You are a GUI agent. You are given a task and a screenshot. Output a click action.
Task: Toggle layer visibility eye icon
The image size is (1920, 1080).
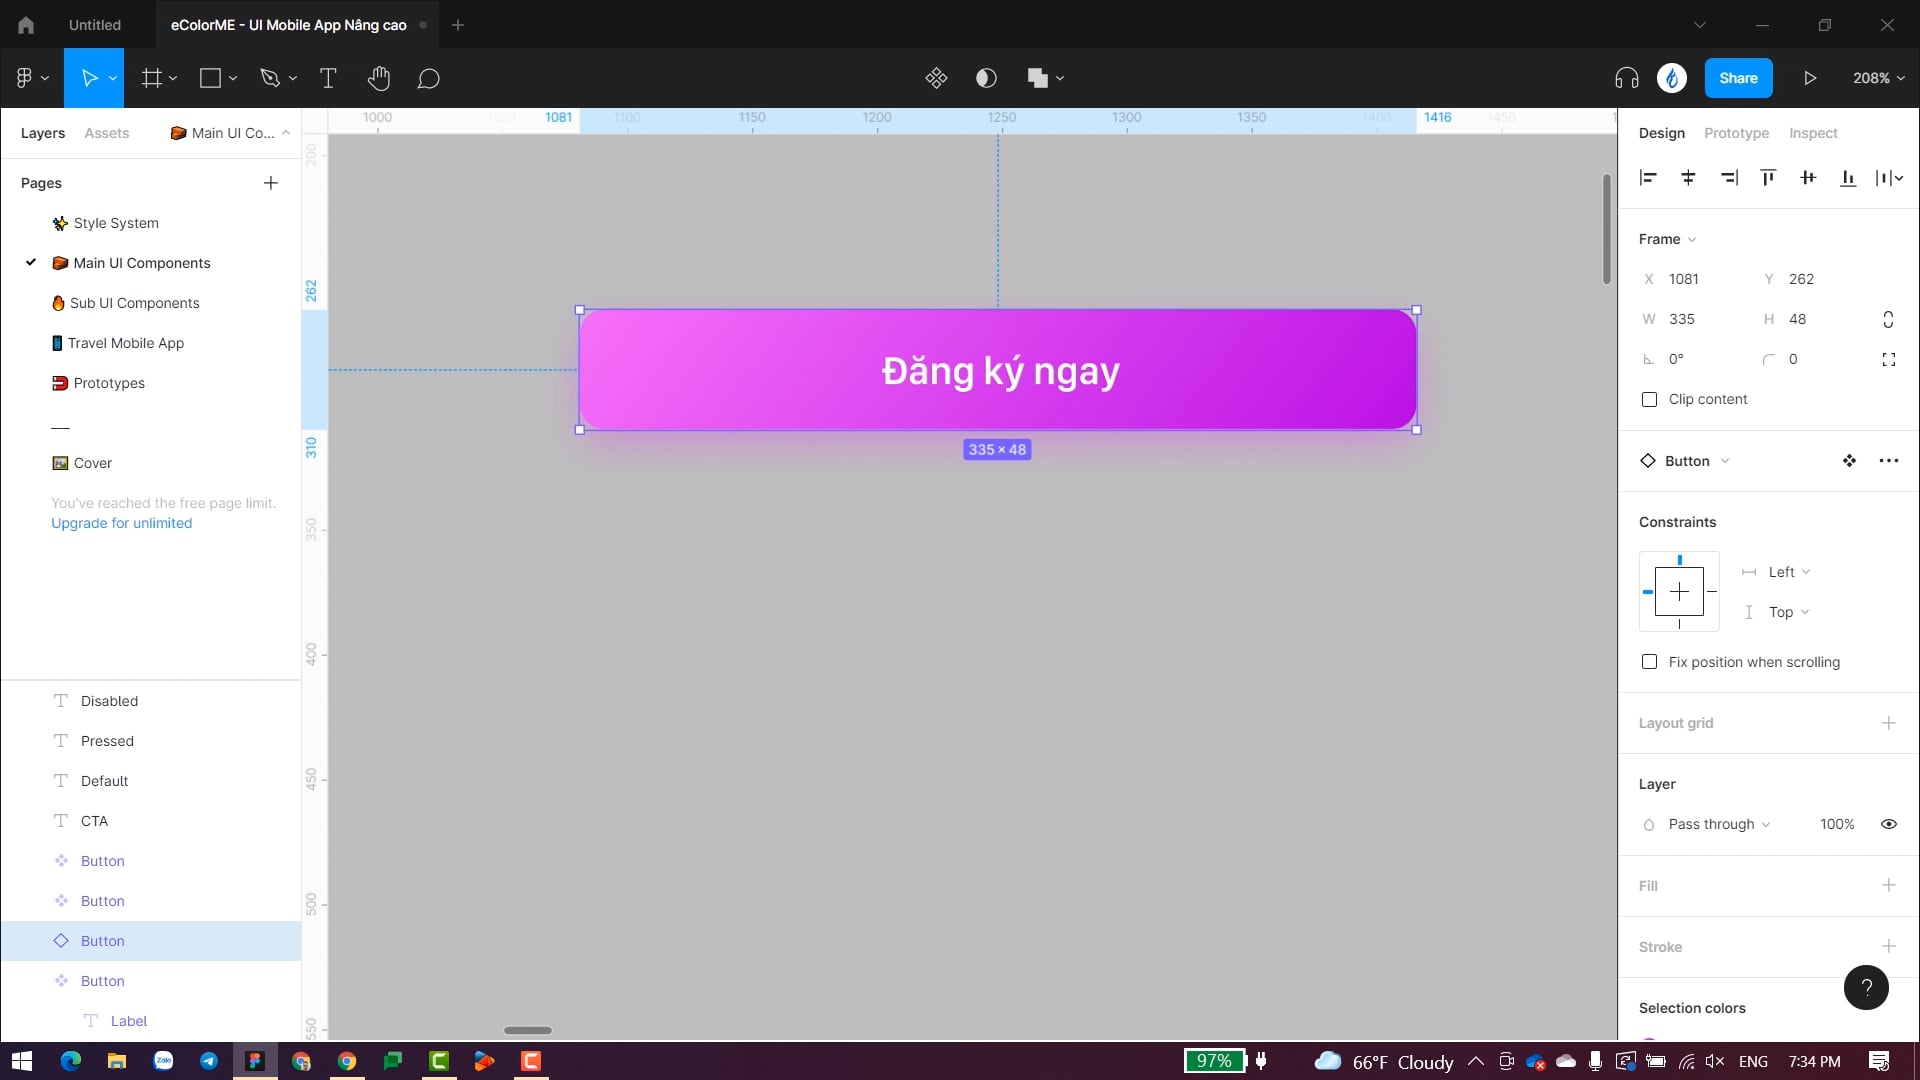pyautogui.click(x=1889, y=824)
